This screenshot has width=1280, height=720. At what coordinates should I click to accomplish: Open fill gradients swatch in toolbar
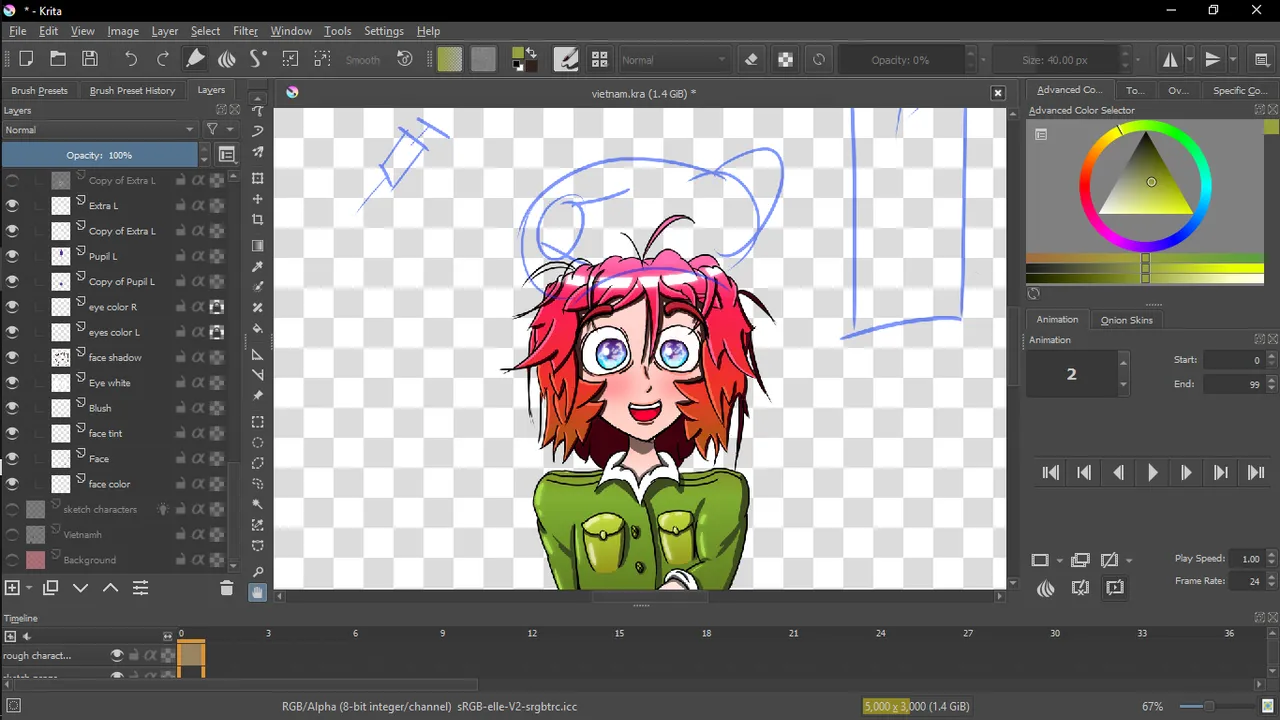450,59
